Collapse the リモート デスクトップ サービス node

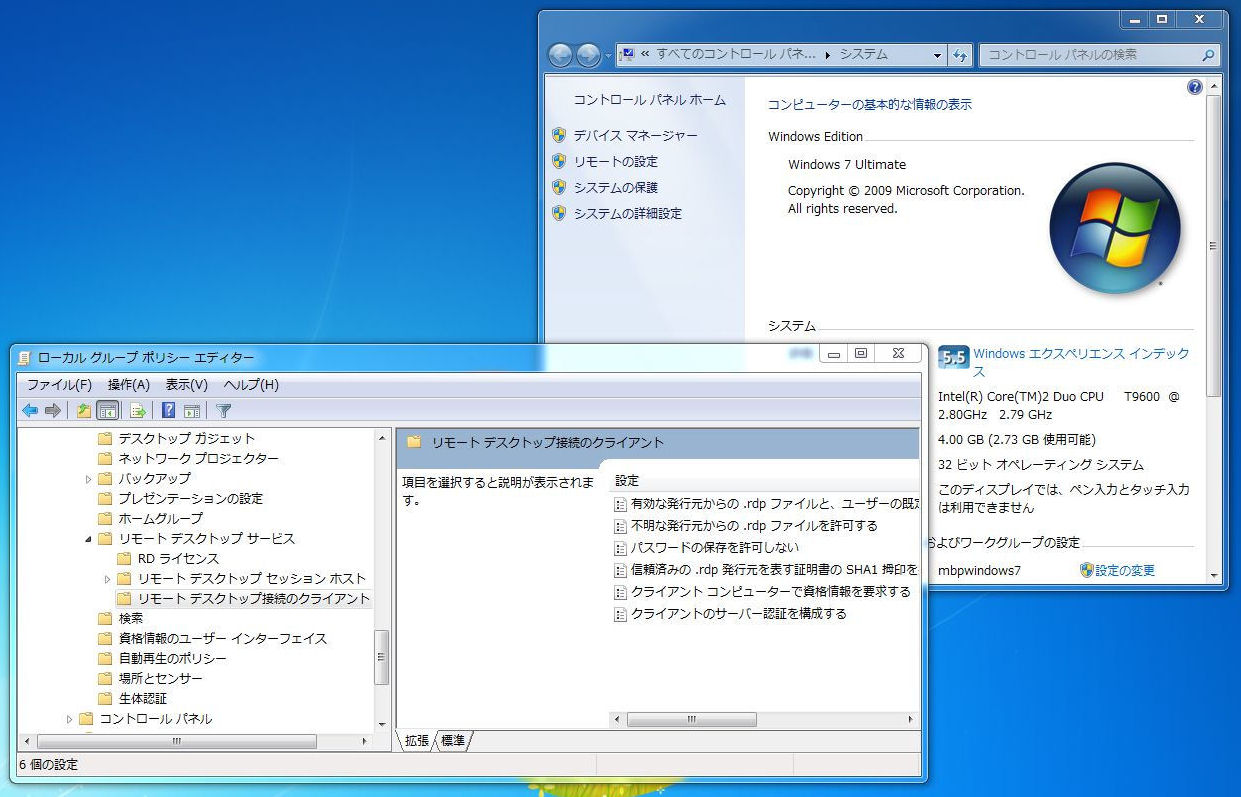89,539
